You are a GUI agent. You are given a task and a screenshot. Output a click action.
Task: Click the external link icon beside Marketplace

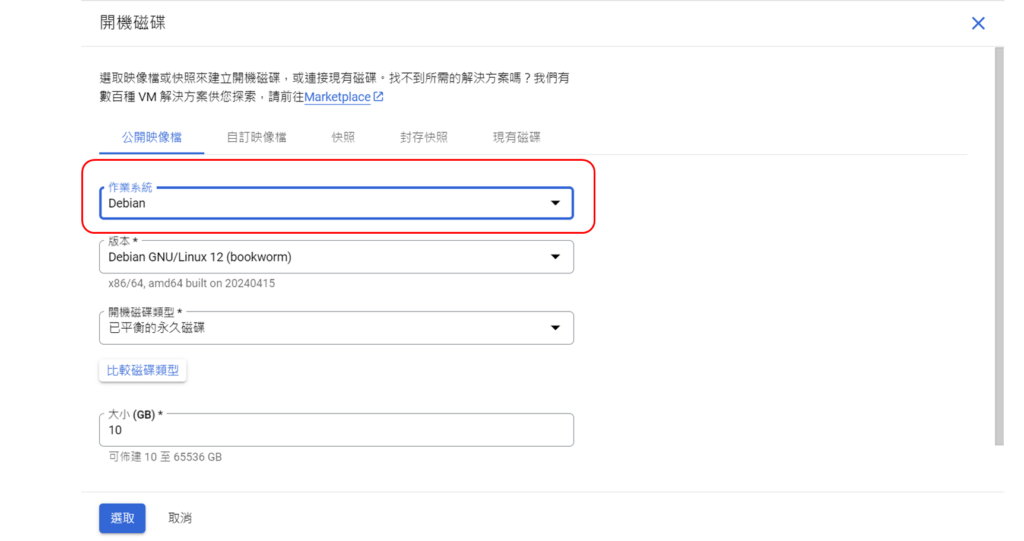tap(378, 97)
